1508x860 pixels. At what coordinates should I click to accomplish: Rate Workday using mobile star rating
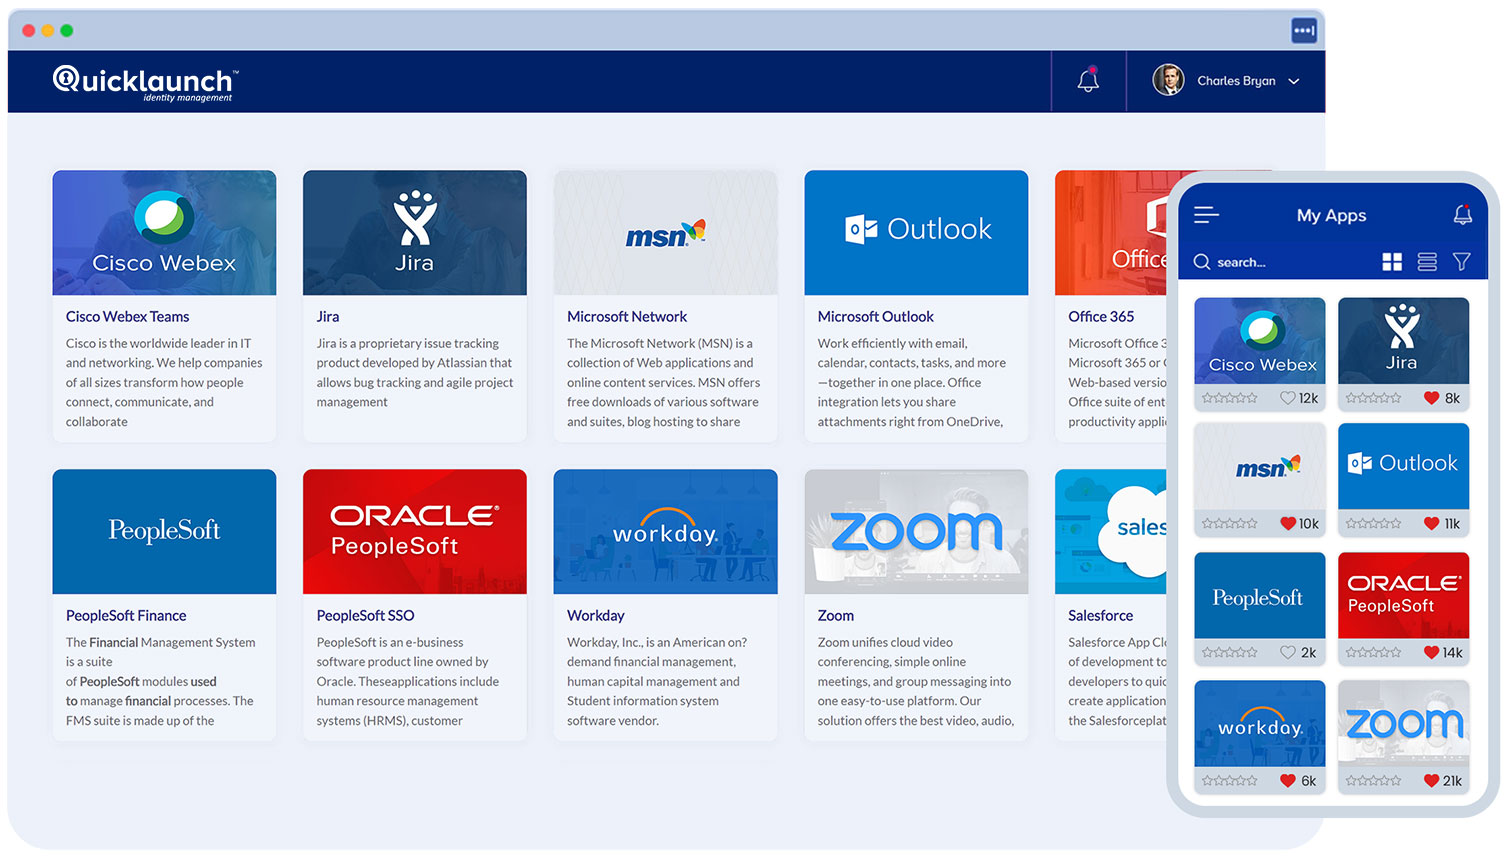1230,781
